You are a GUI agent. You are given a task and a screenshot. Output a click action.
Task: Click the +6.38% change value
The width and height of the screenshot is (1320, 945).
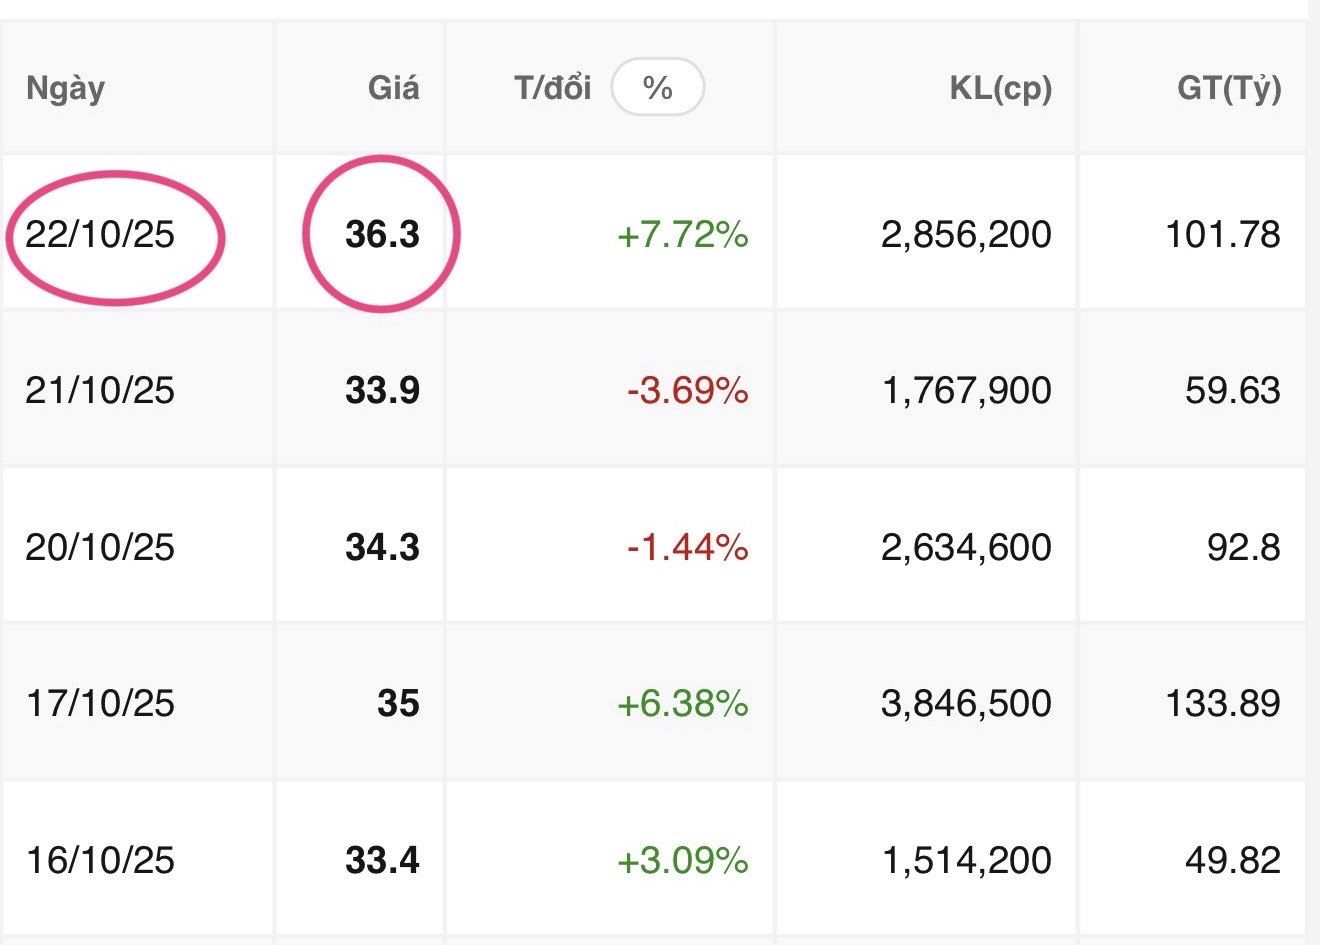click(683, 704)
